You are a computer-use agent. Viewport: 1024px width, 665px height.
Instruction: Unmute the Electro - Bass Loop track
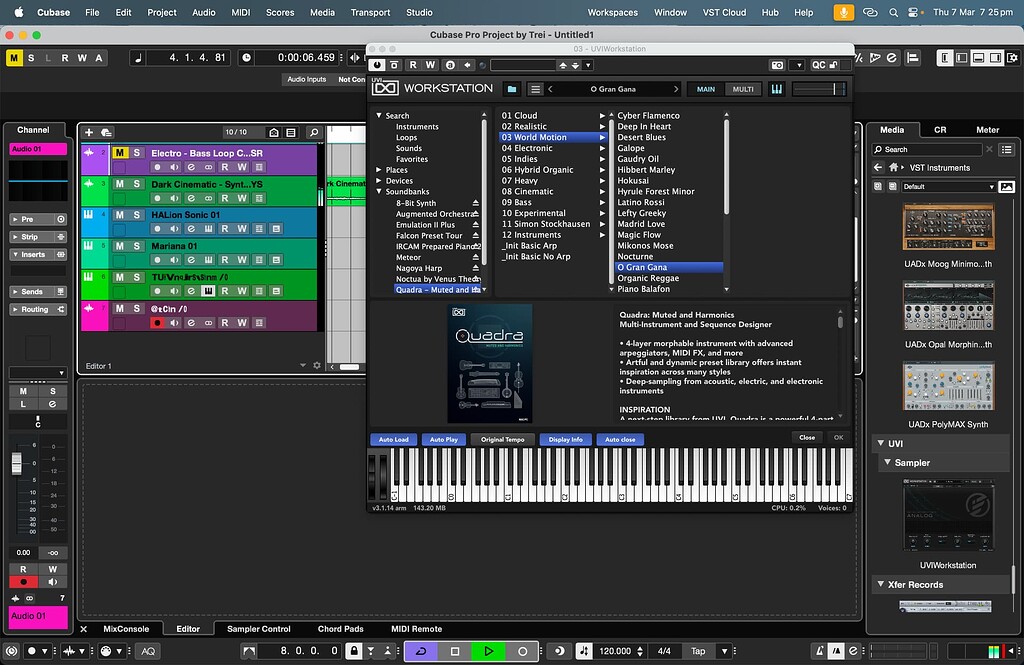(120, 153)
